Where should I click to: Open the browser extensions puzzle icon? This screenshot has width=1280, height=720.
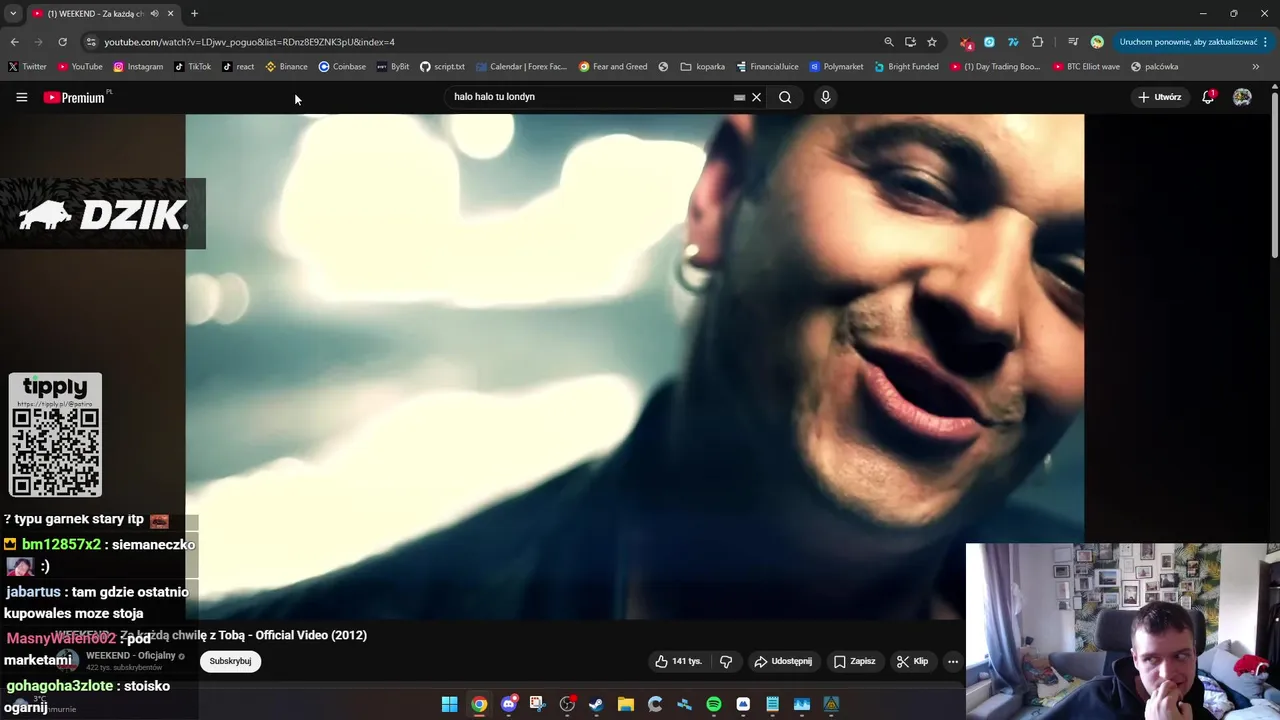pos(1037,42)
